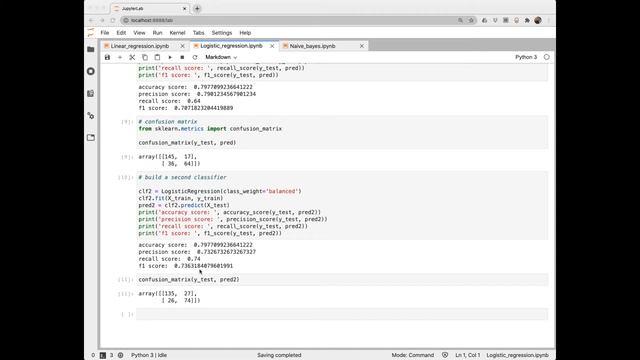Open the Help menu
Viewport: 640px width, 360px height.
coord(245,33)
